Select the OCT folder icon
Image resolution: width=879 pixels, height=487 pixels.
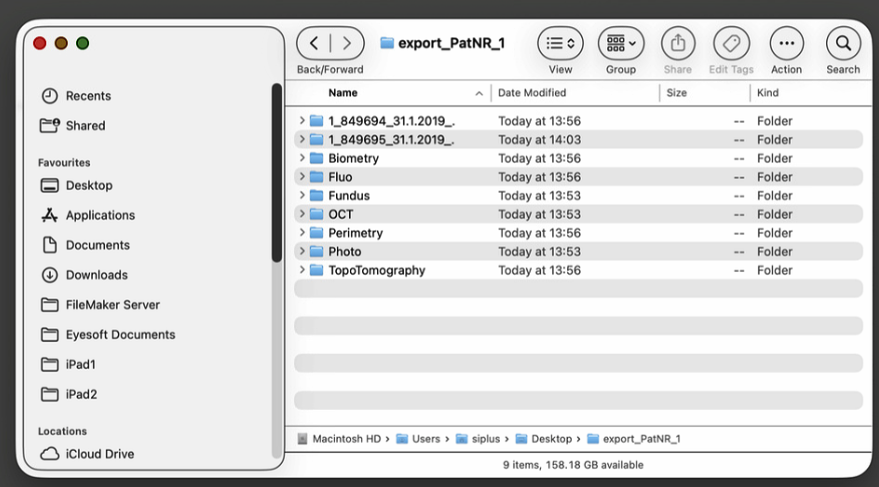pos(317,214)
